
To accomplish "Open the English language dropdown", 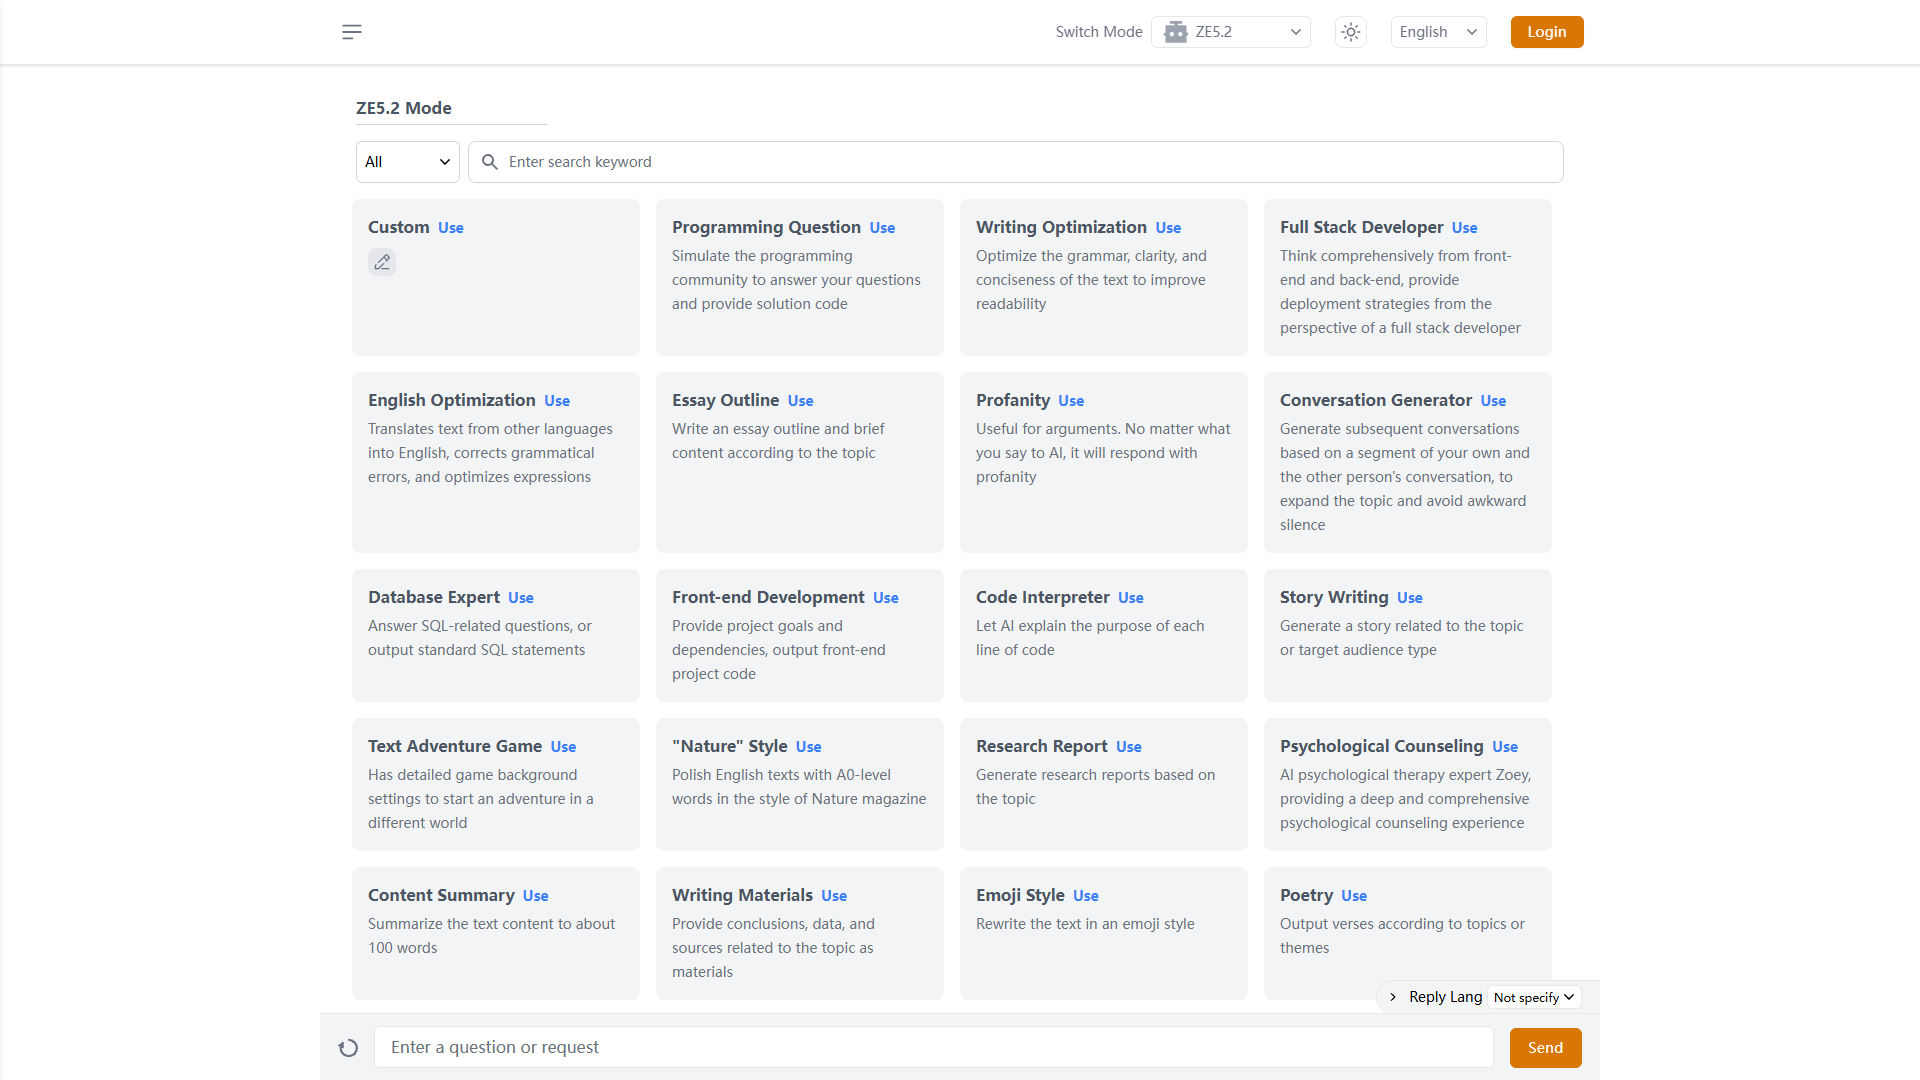I will pos(1438,32).
